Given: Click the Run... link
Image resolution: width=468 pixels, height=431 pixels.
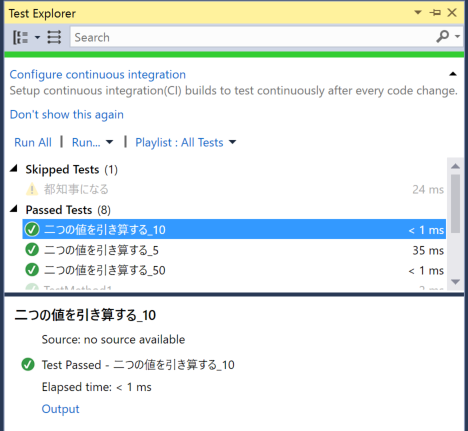Looking at the screenshot, I should click(86, 142).
